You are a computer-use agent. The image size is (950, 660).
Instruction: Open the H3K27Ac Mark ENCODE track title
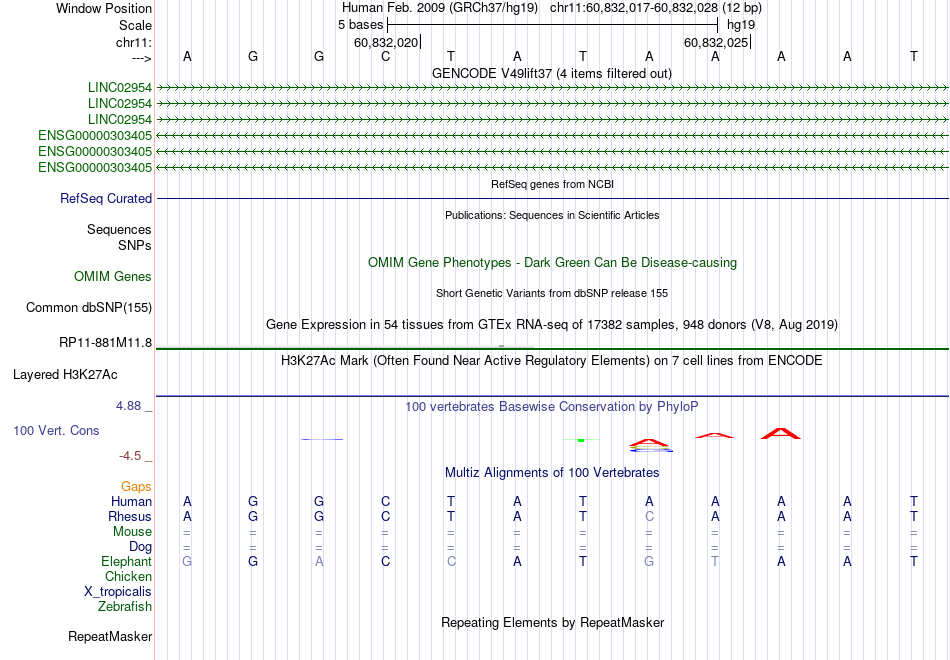tap(551, 361)
